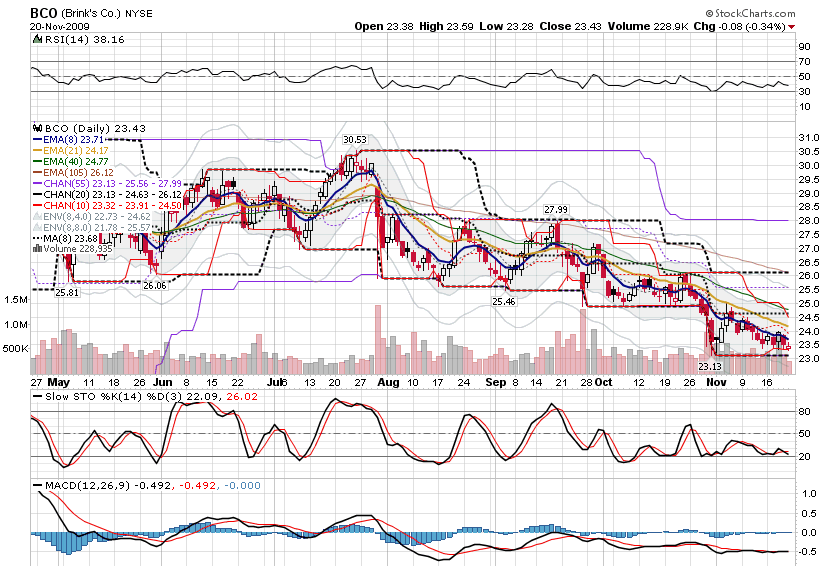Click the blue -0.000 MACD histogram value

tap(242, 485)
